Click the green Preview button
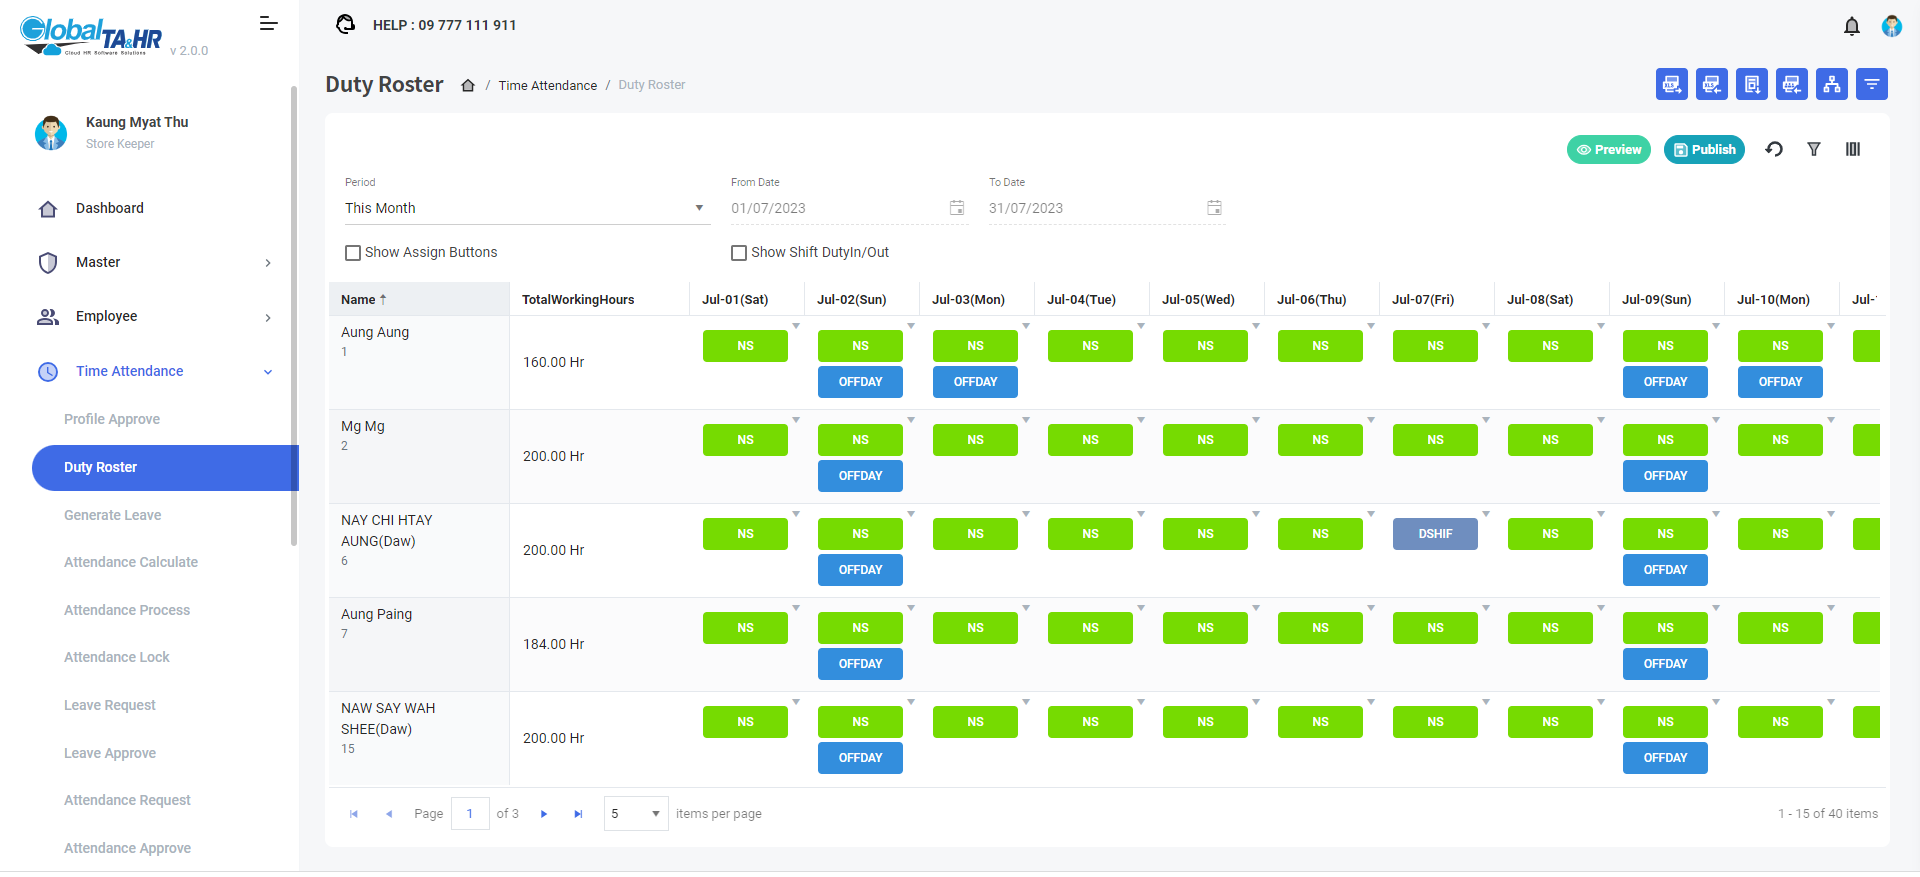Viewport: 1920px width, 877px height. 1608,150
